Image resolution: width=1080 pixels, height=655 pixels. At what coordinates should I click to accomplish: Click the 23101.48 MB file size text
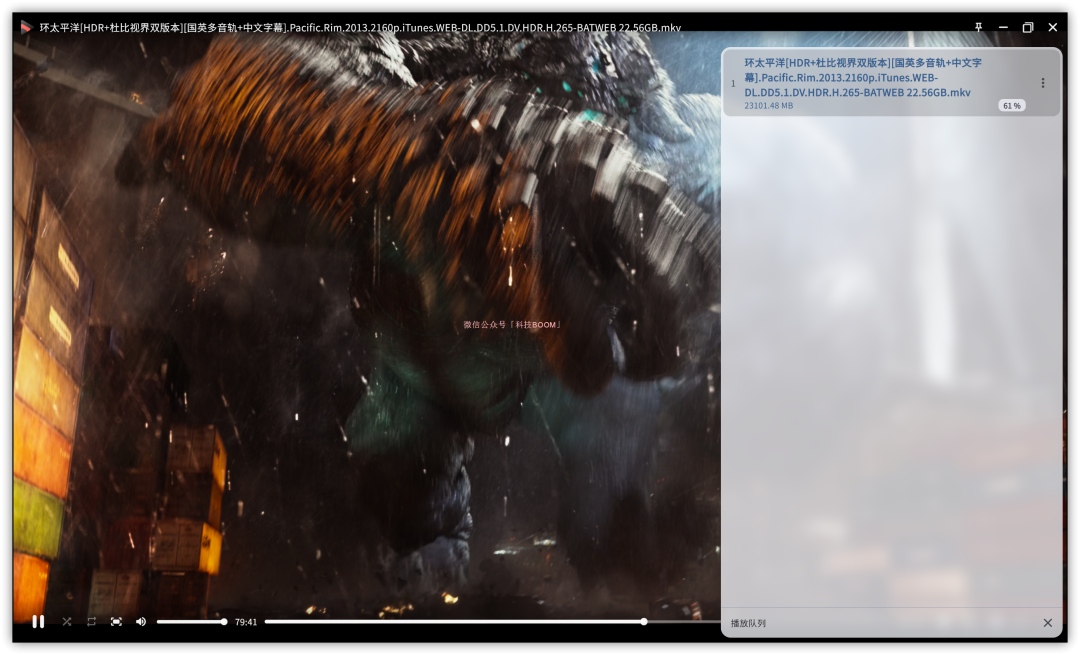pyautogui.click(x=769, y=105)
